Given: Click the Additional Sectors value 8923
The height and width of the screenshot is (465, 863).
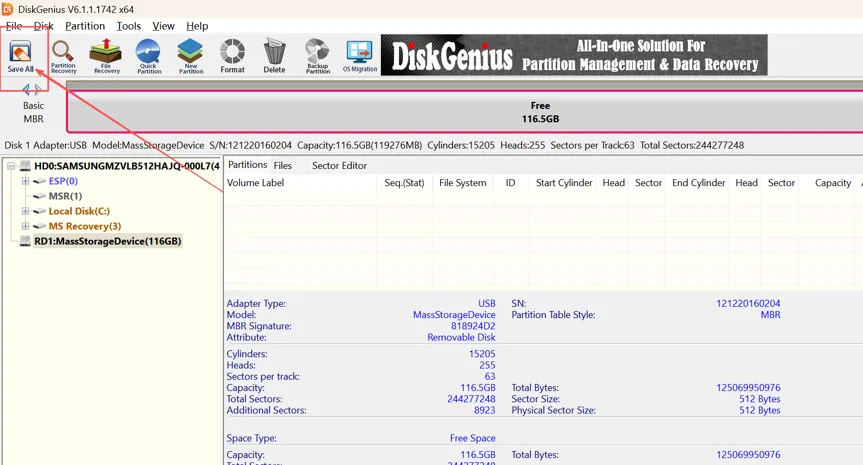Looking at the screenshot, I should [484, 410].
